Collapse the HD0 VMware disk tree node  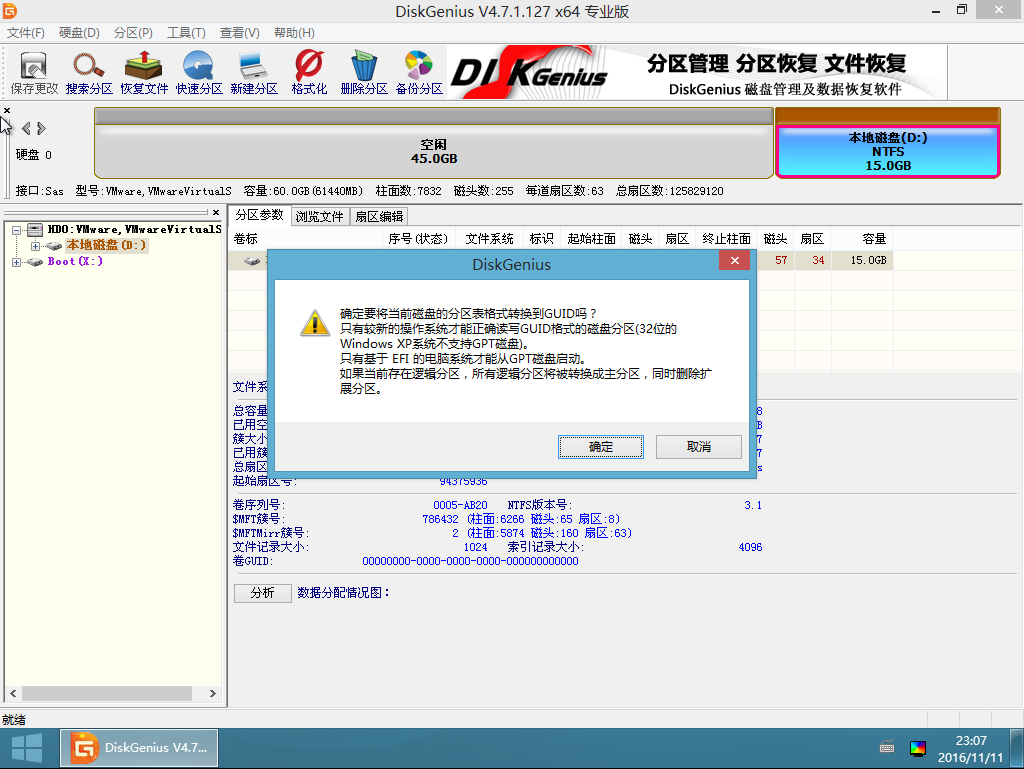16,230
